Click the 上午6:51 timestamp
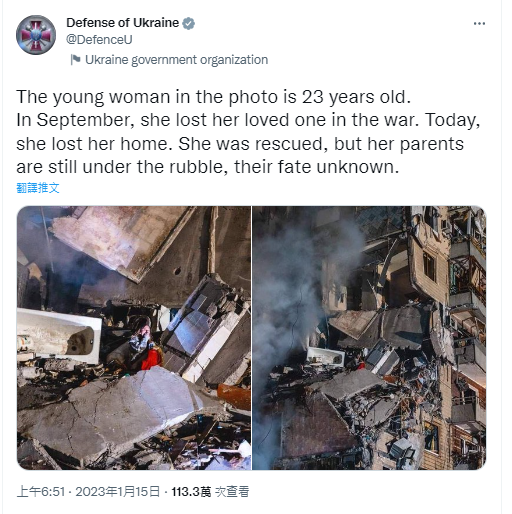512x514 pixels. click(x=40, y=492)
